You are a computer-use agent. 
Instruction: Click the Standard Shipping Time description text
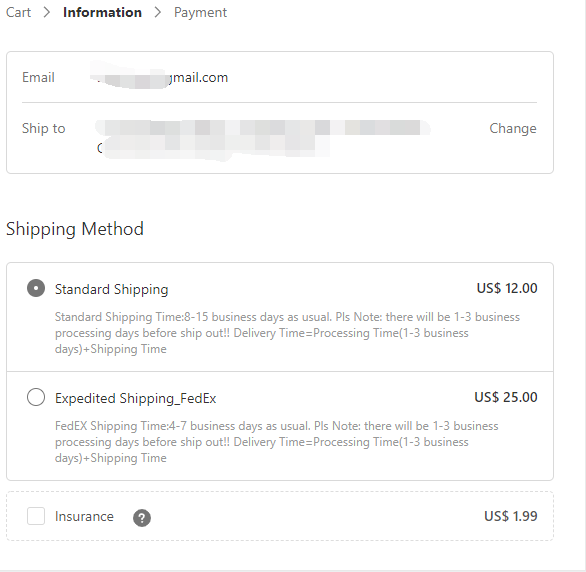click(x=287, y=333)
